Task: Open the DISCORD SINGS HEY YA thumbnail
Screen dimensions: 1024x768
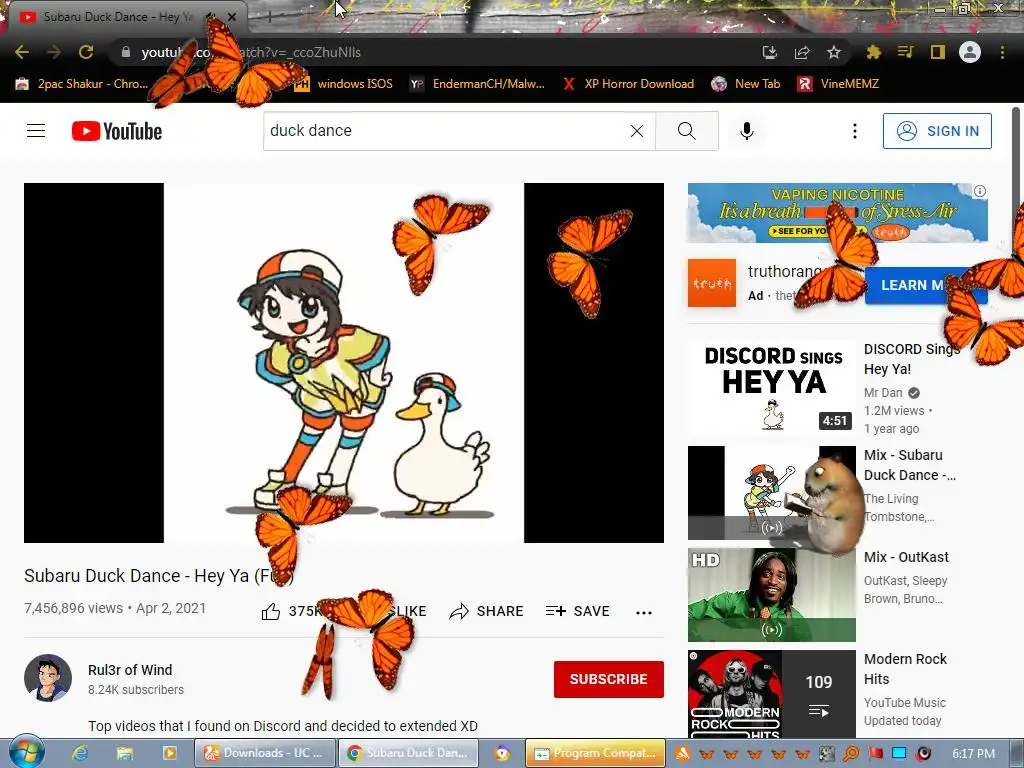Action: click(x=771, y=388)
